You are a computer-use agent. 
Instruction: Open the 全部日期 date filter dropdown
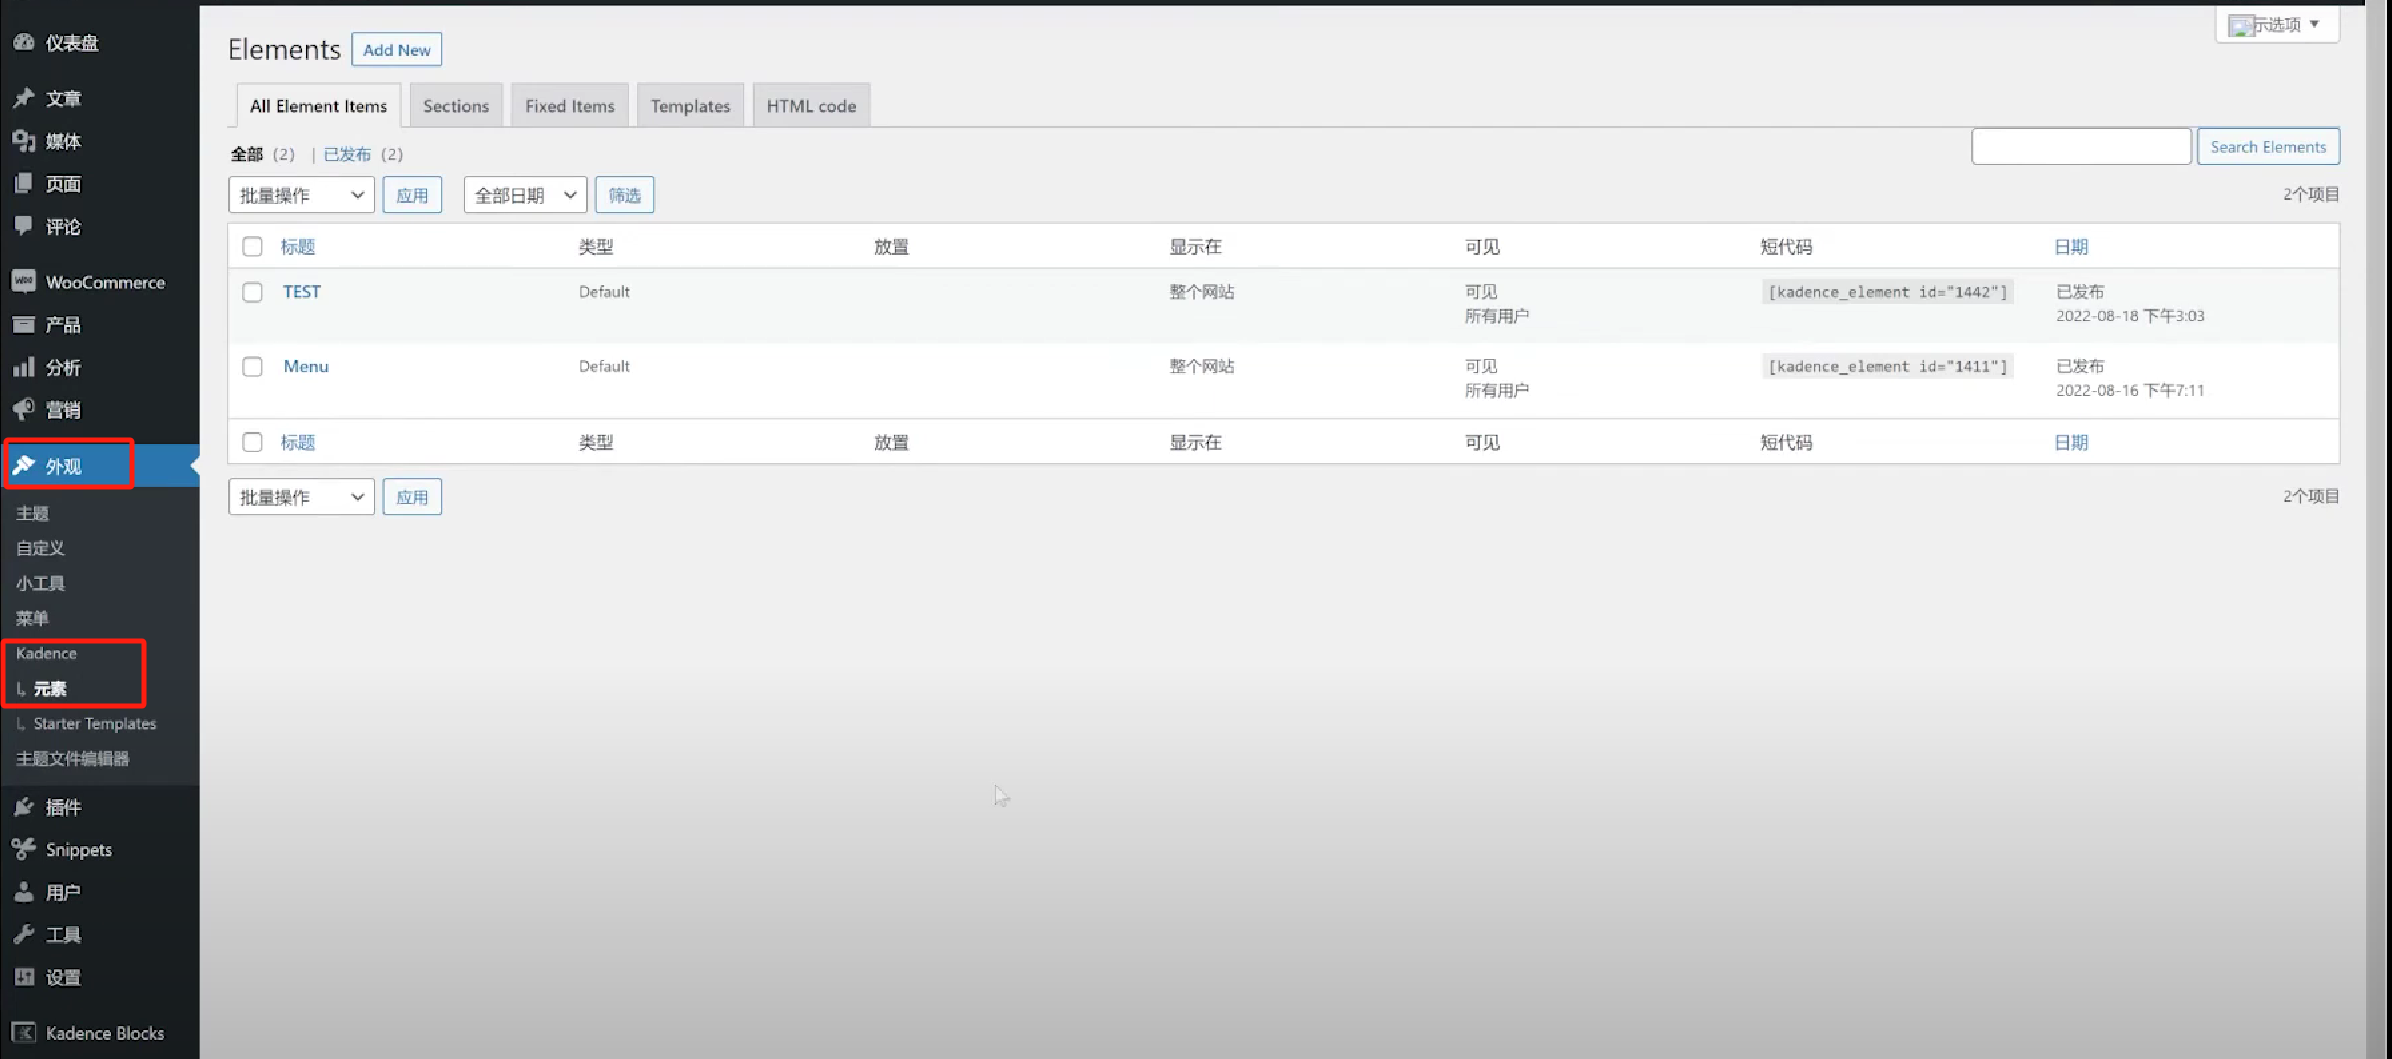(x=525, y=195)
